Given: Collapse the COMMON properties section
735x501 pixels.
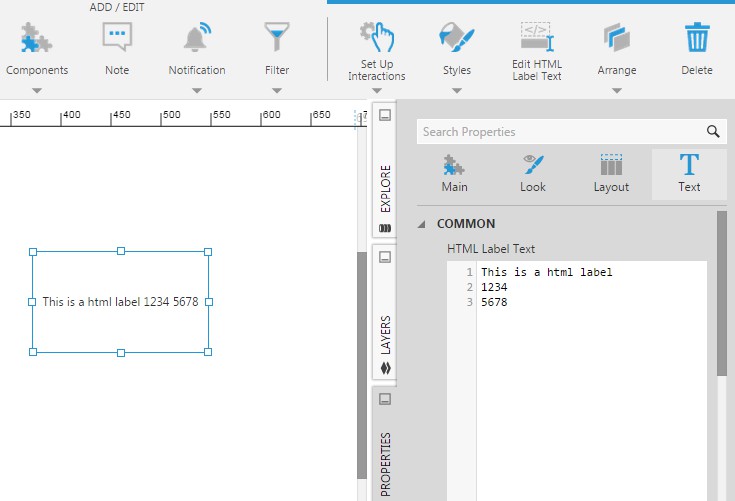Looking at the screenshot, I should (422, 224).
